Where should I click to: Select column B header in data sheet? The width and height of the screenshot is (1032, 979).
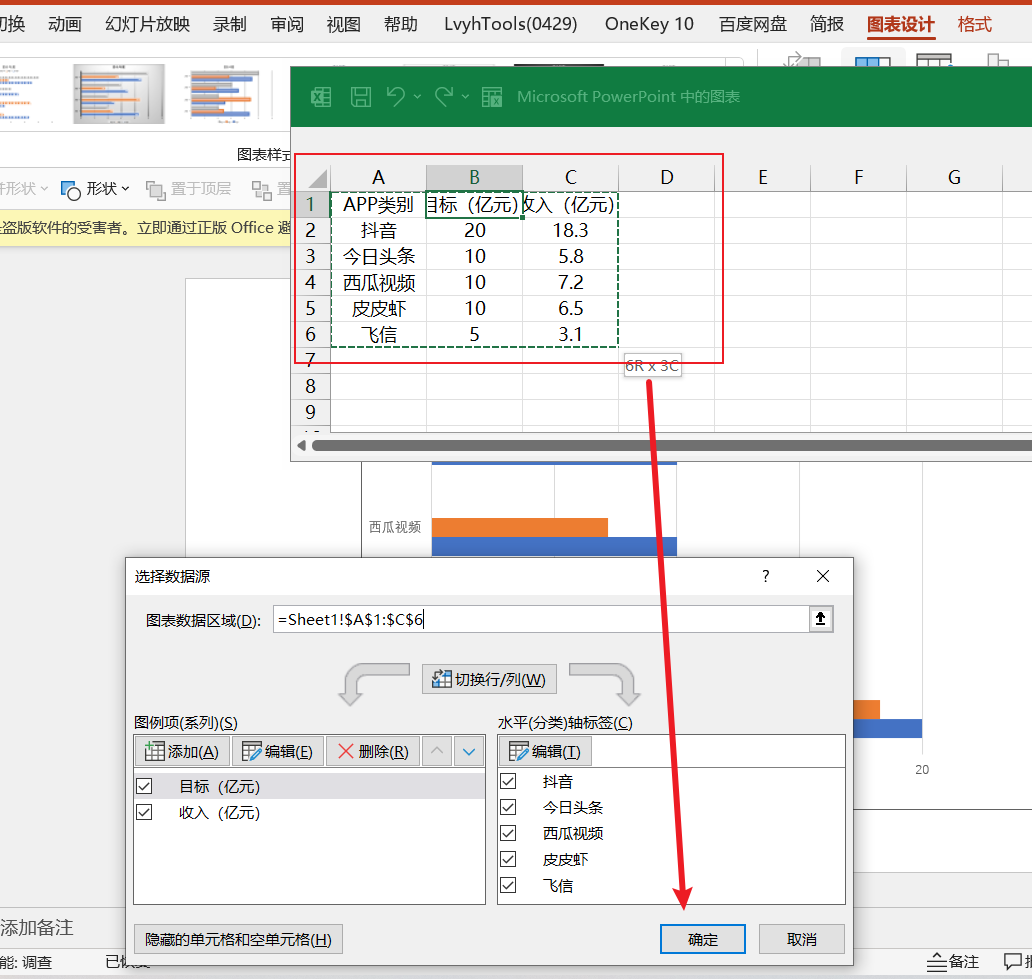tap(475, 177)
